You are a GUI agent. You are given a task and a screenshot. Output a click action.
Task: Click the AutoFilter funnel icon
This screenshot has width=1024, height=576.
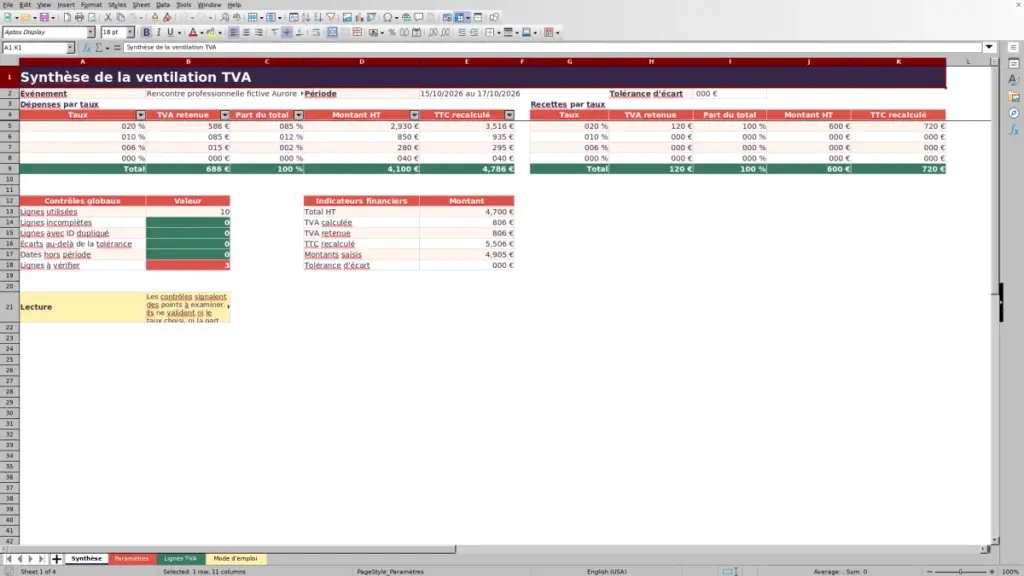pyautogui.click(x=330, y=18)
